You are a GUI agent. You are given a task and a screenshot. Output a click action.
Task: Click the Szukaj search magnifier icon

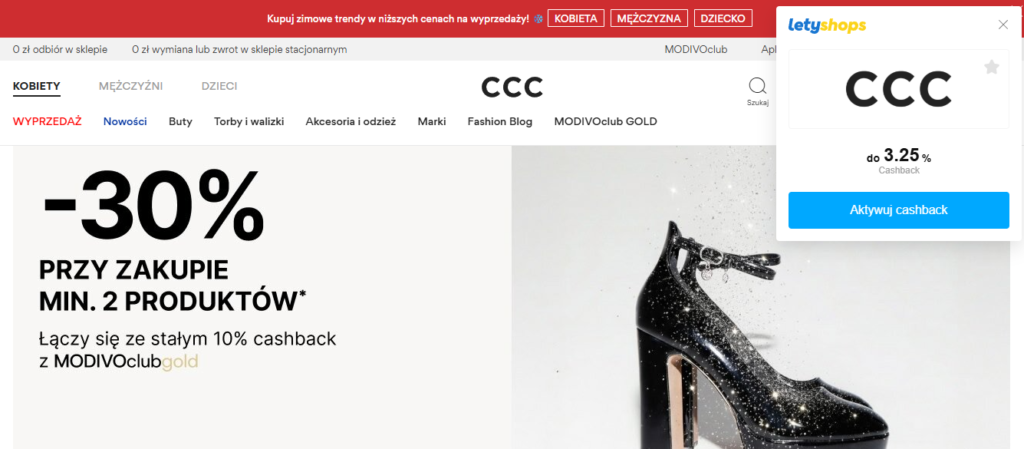(758, 86)
